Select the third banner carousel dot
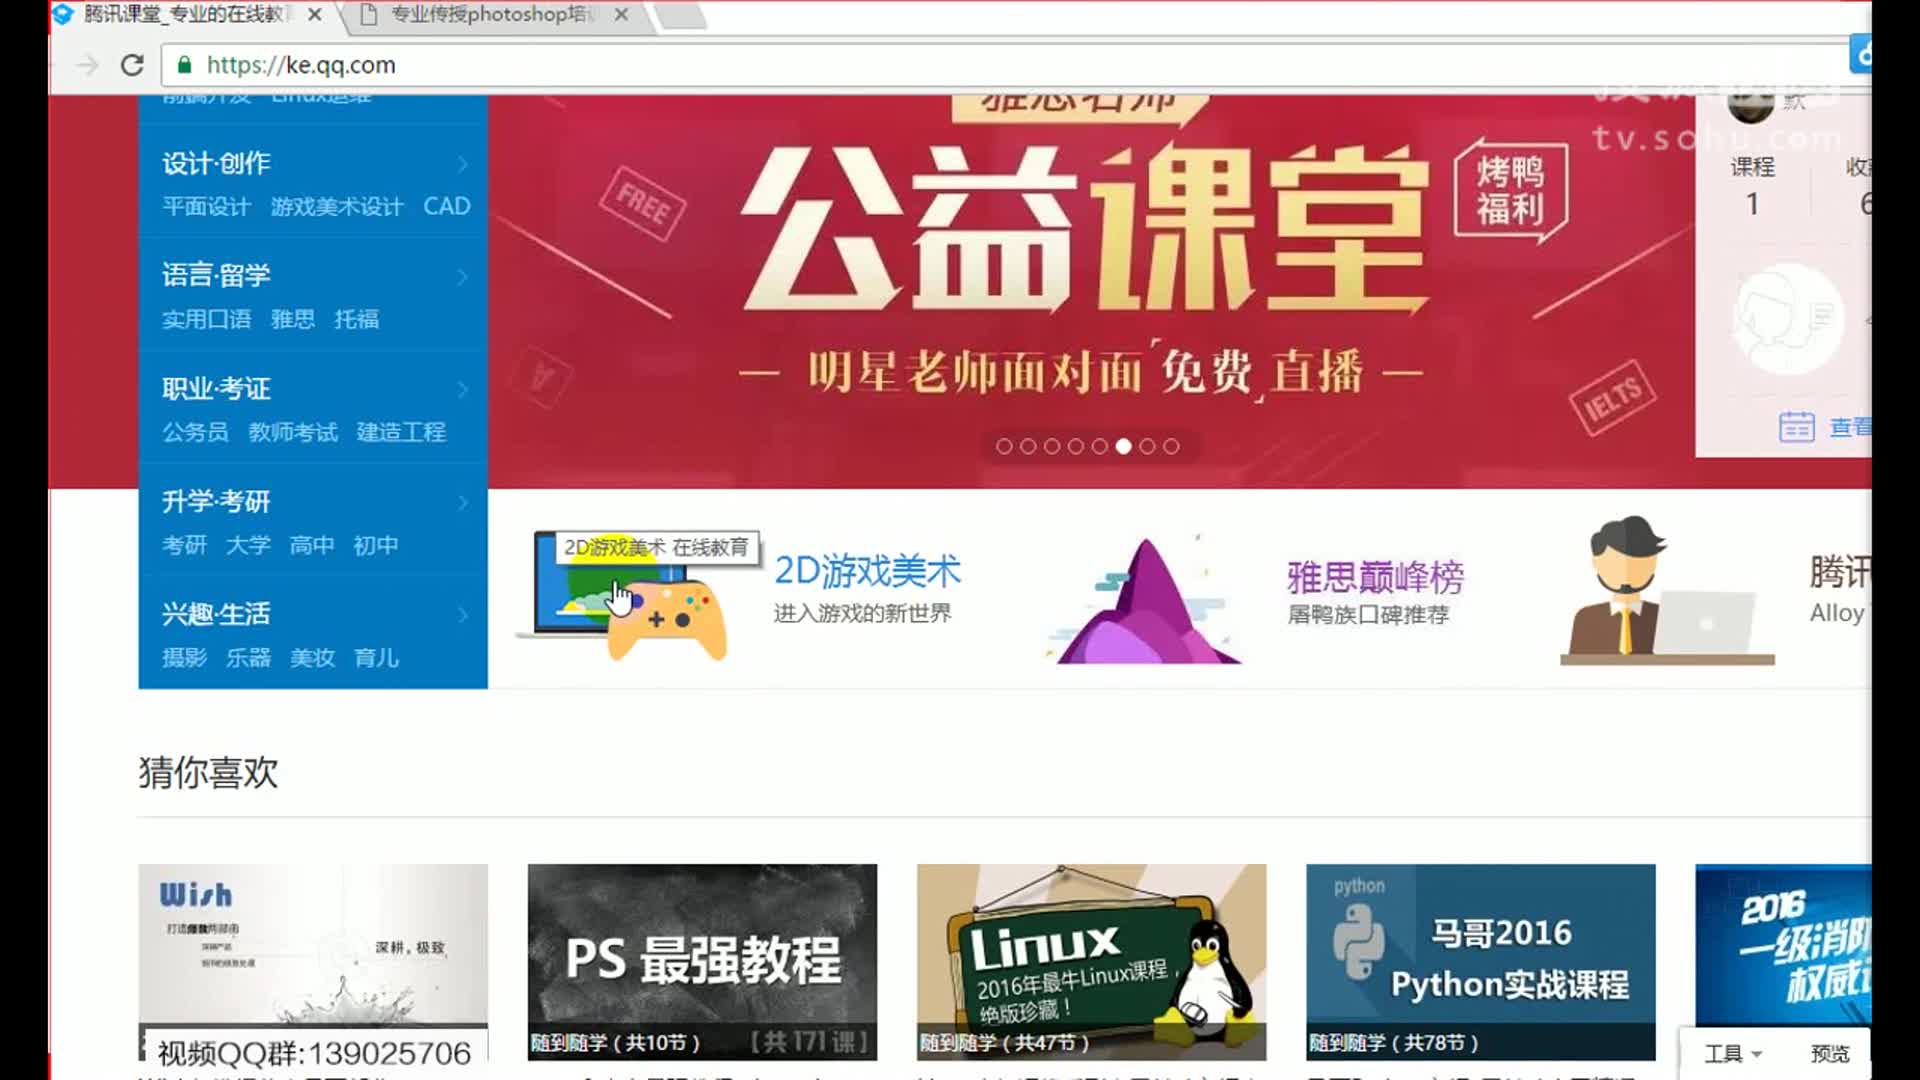 click(x=1052, y=446)
